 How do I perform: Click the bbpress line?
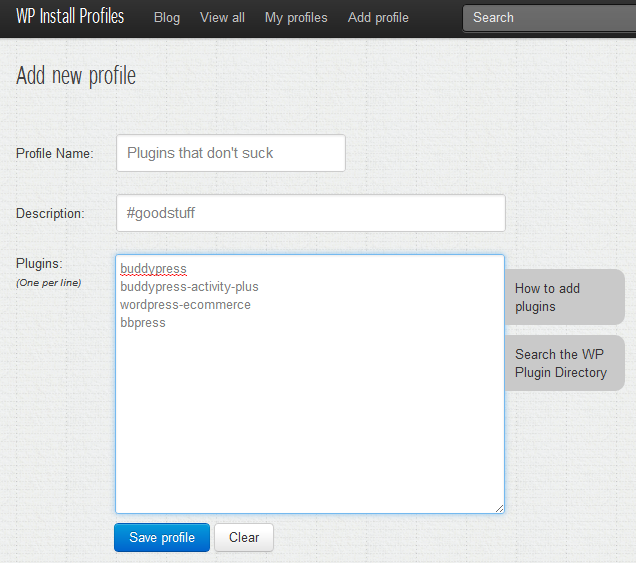[143, 322]
